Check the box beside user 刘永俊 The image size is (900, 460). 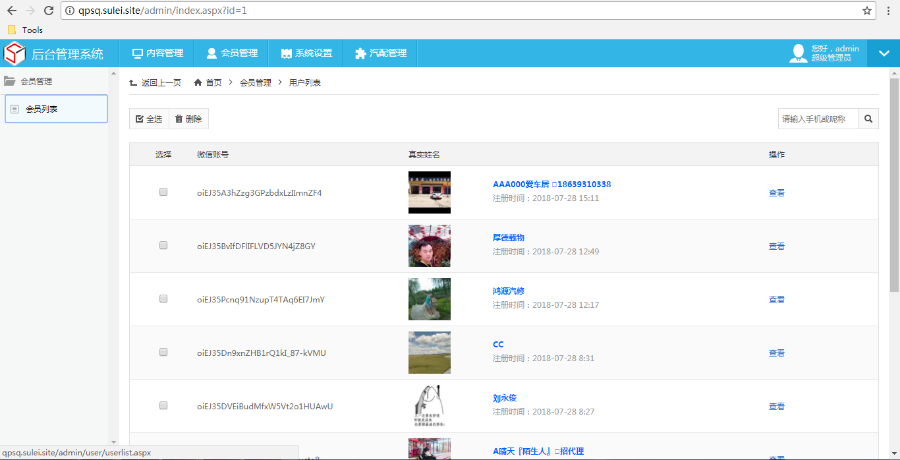(163, 405)
